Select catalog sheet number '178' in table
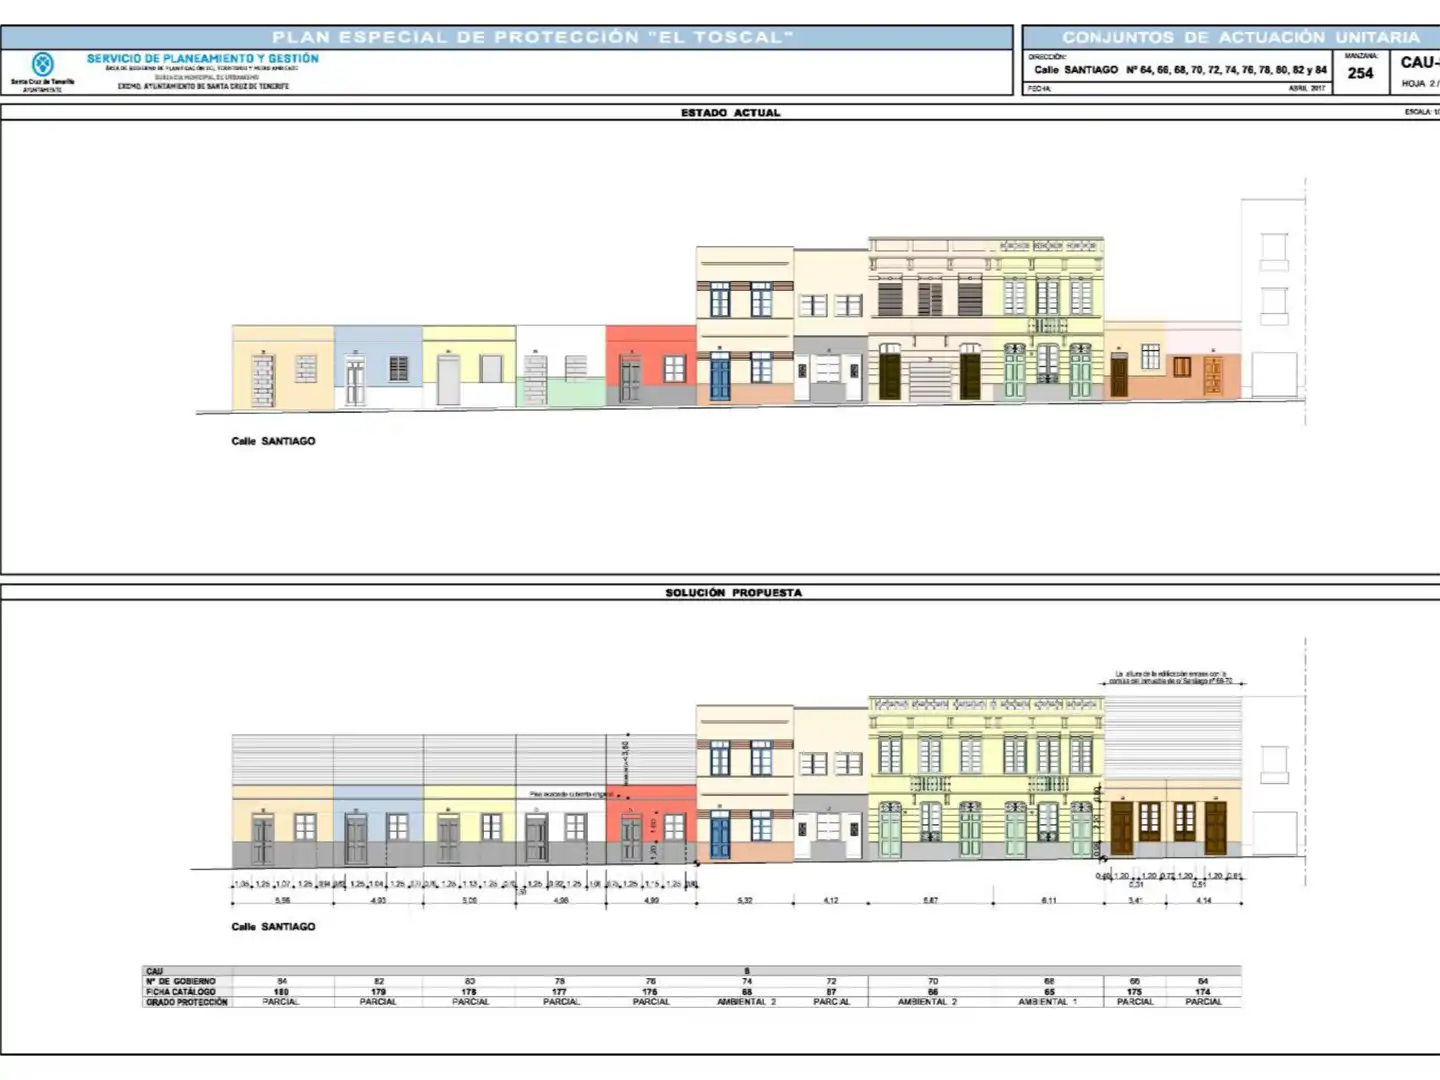 point(469,992)
